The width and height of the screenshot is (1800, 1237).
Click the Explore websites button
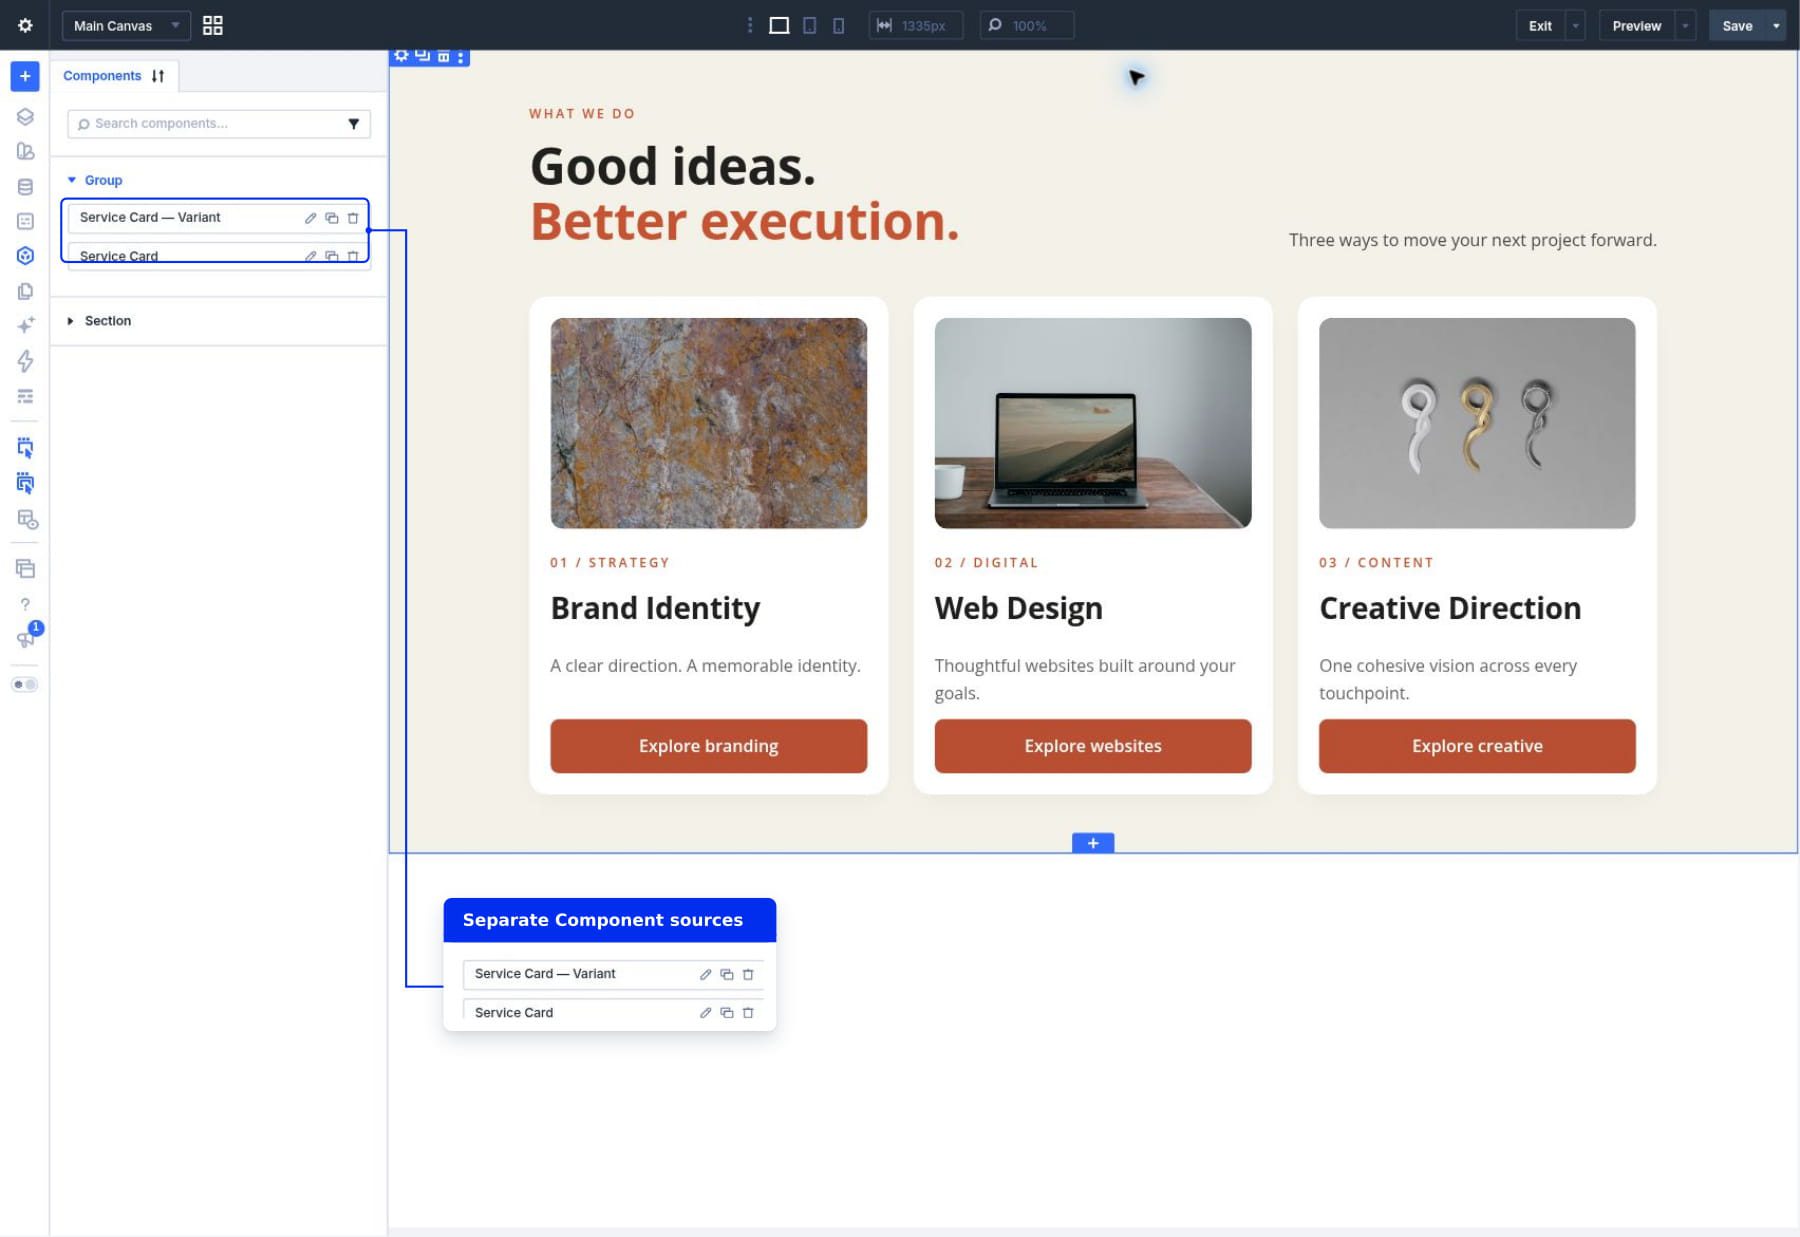1092,746
